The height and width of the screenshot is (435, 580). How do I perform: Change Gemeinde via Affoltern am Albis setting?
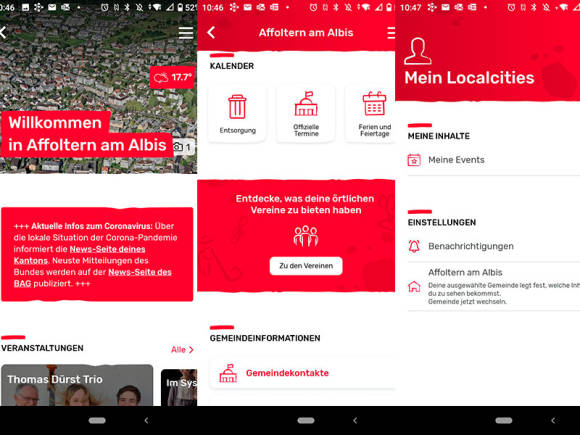coord(493,286)
